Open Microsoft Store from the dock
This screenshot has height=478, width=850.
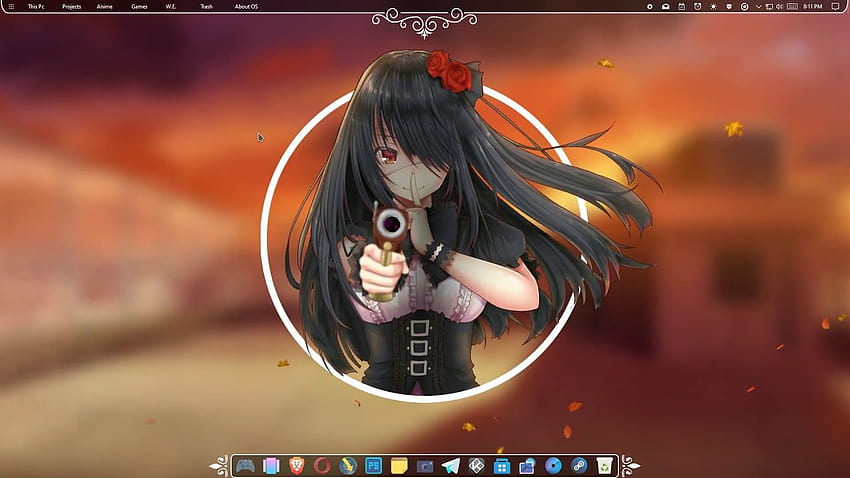point(502,466)
